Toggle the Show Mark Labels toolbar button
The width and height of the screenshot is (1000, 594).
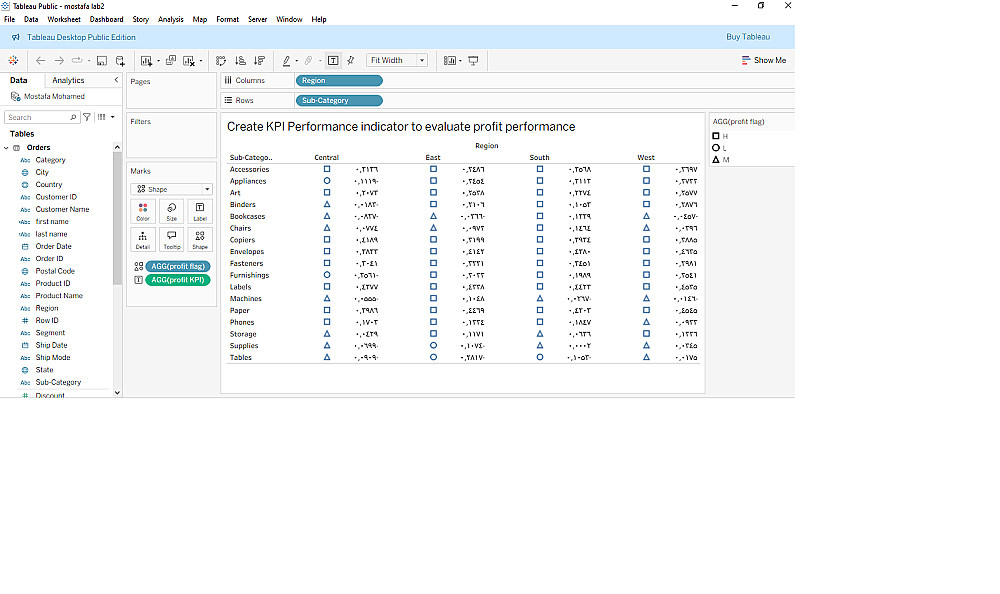pyautogui.click(x=332, y=61)
